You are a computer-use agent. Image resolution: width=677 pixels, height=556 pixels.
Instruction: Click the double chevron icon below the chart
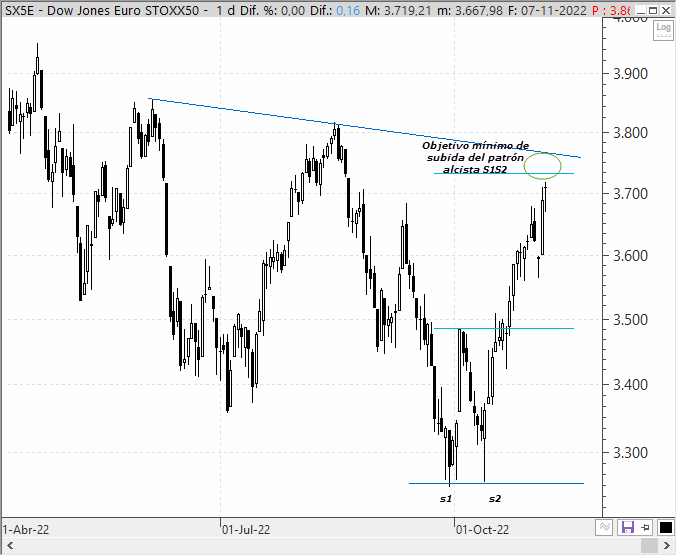[604, 527]
